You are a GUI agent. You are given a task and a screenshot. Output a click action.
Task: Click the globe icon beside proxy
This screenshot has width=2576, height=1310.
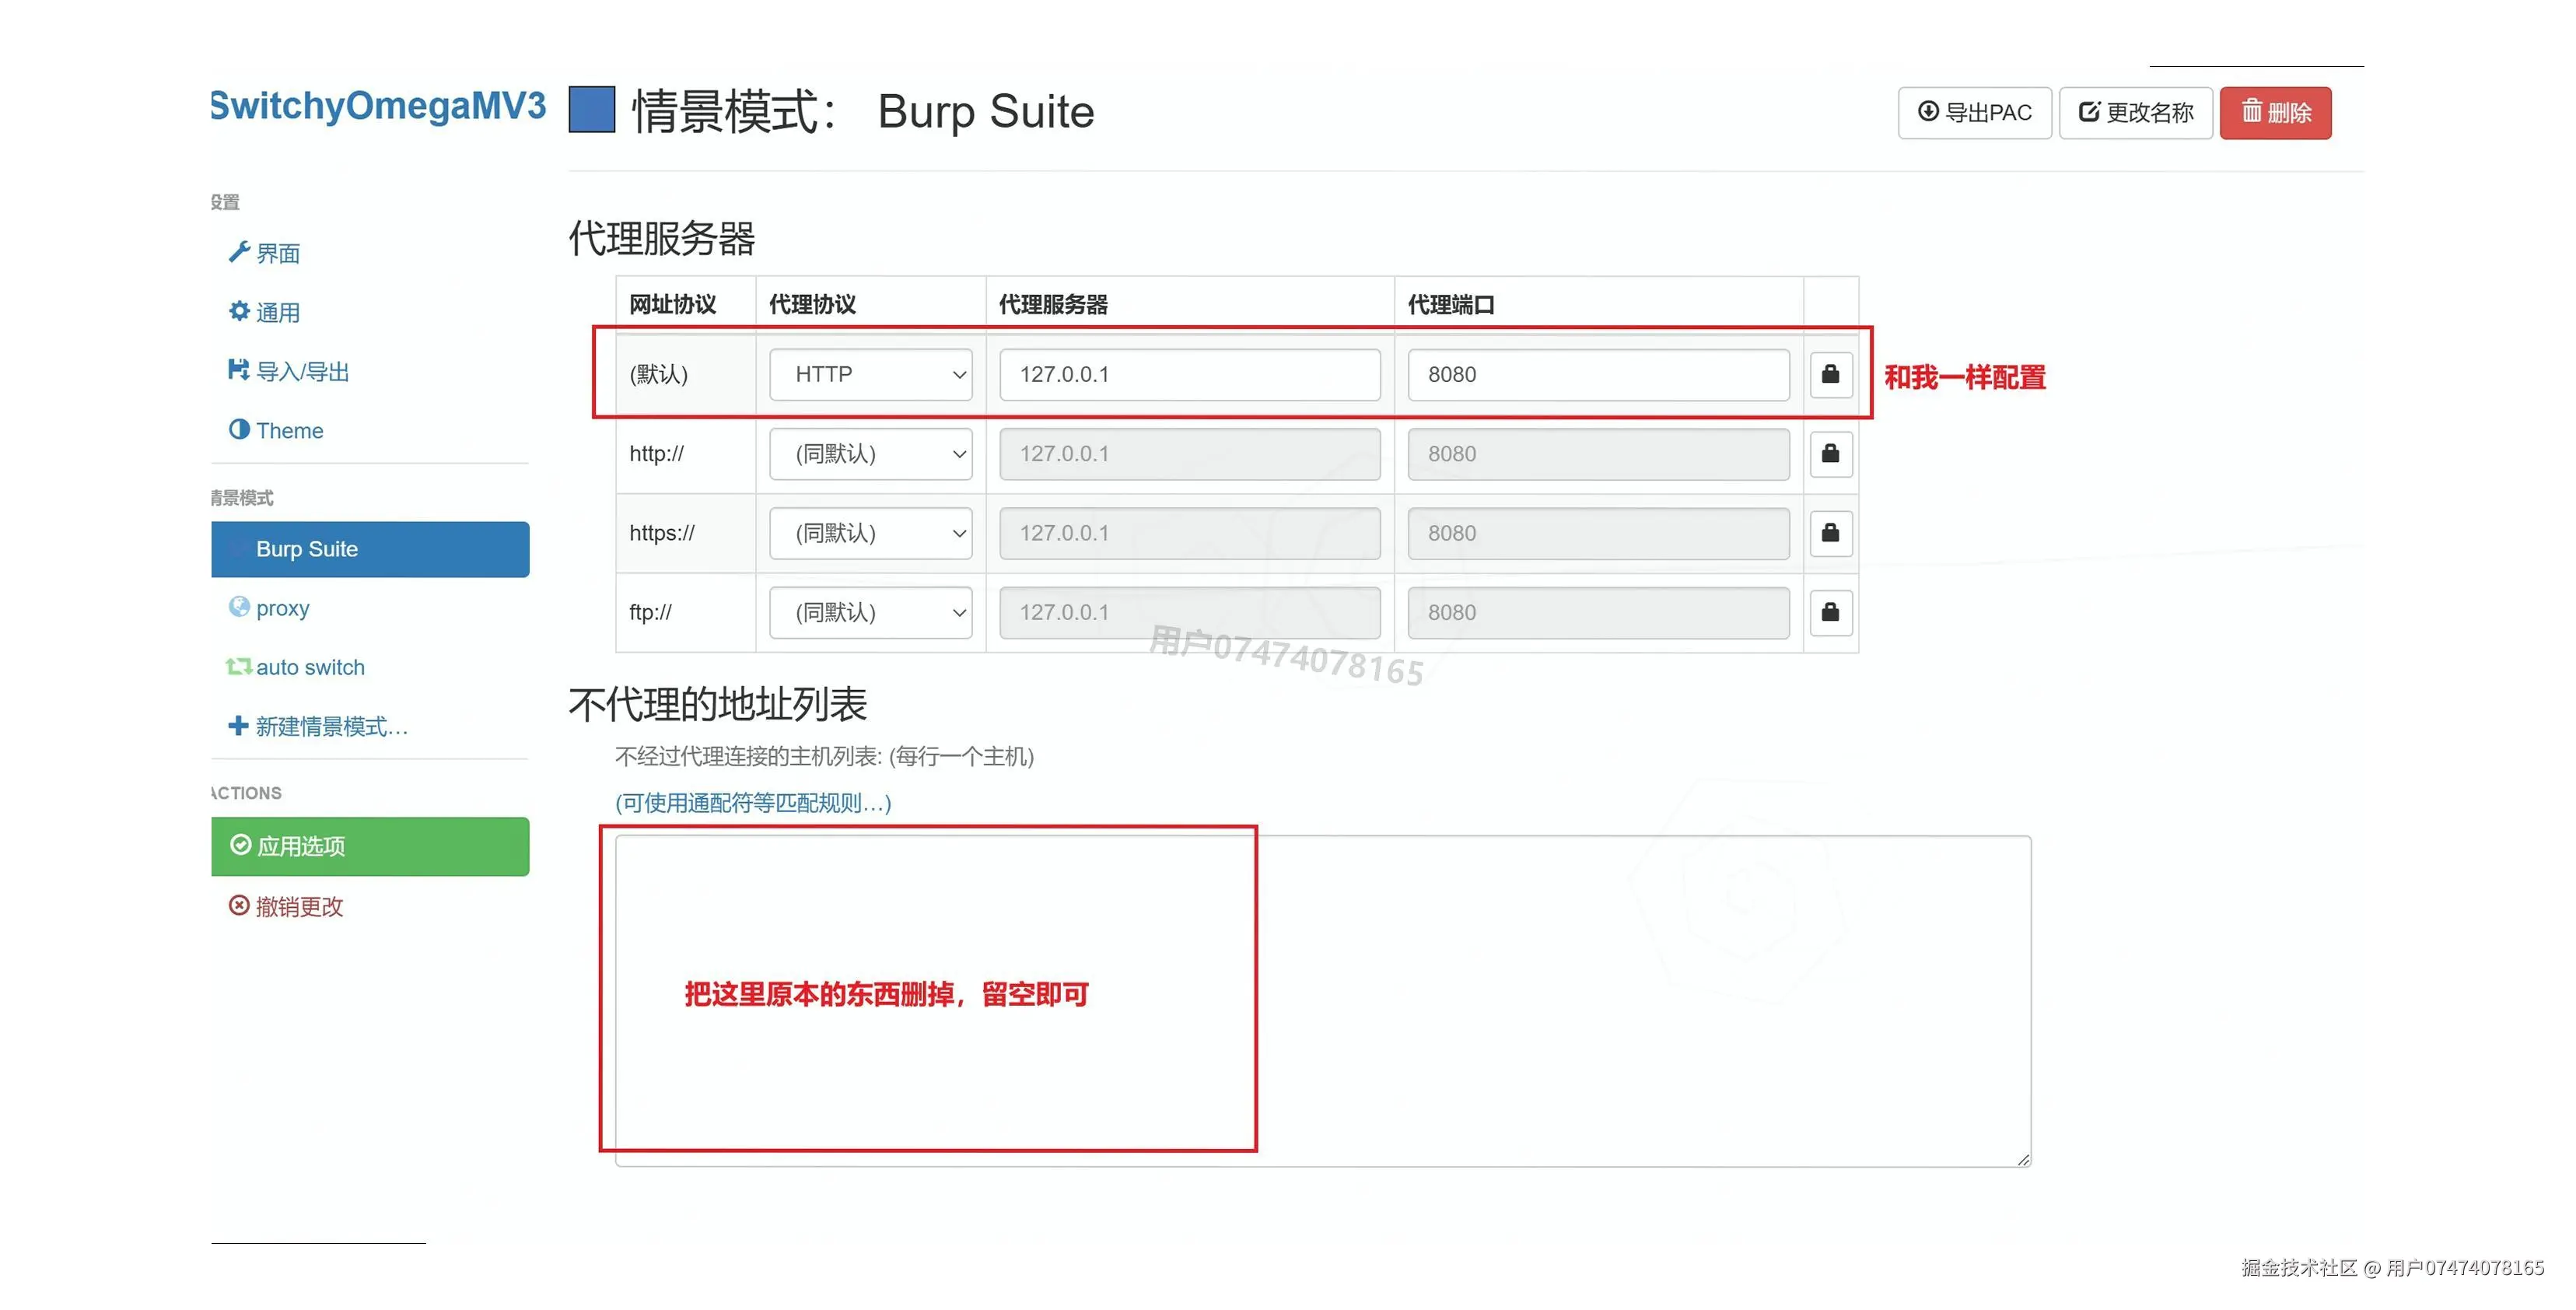pyautogui.click(x=239, y=606)
